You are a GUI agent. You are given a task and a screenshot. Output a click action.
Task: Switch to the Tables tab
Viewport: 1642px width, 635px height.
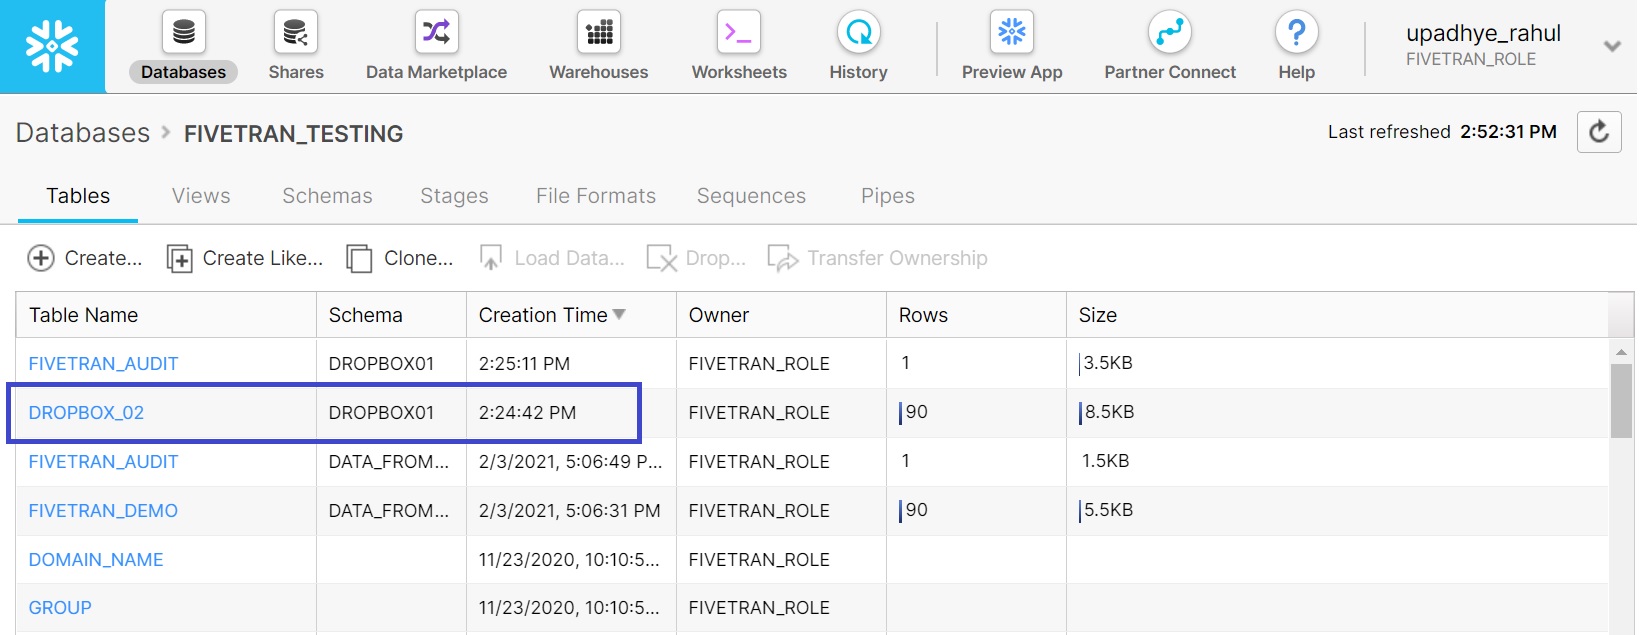[x=78, y=196]
